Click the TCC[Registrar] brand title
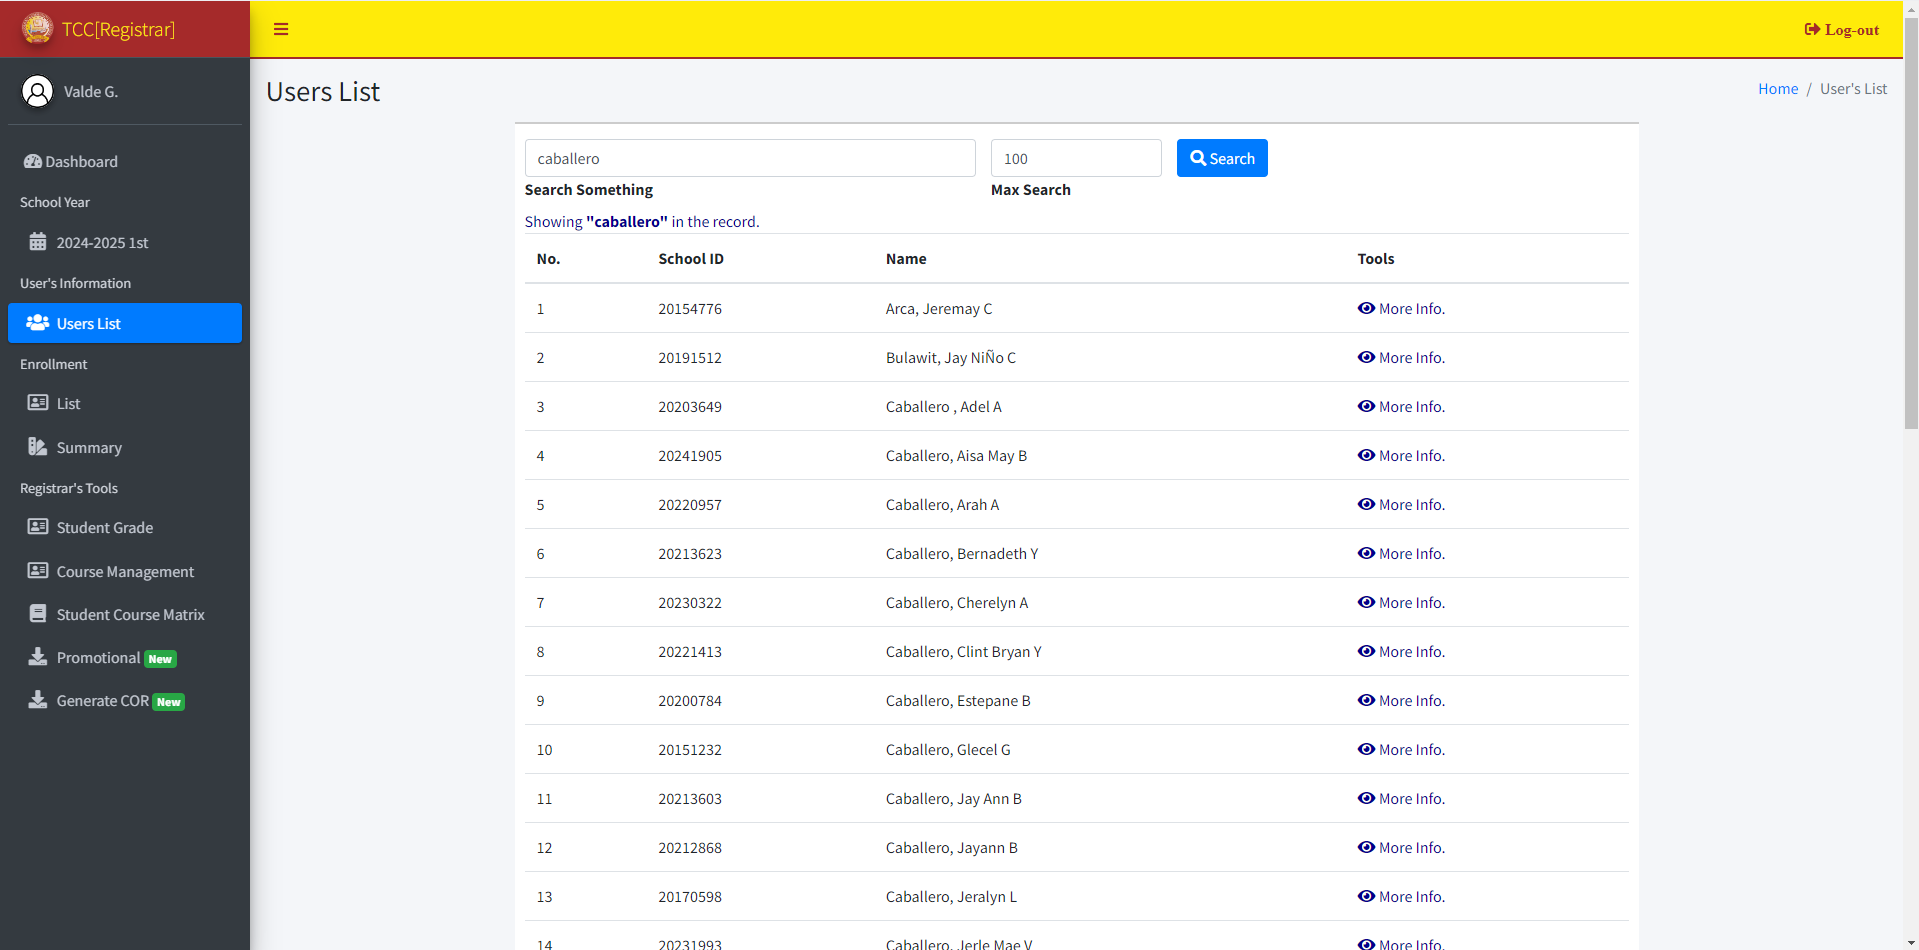This screenshot has height=950, width=1919. click(x=118, y=29)
